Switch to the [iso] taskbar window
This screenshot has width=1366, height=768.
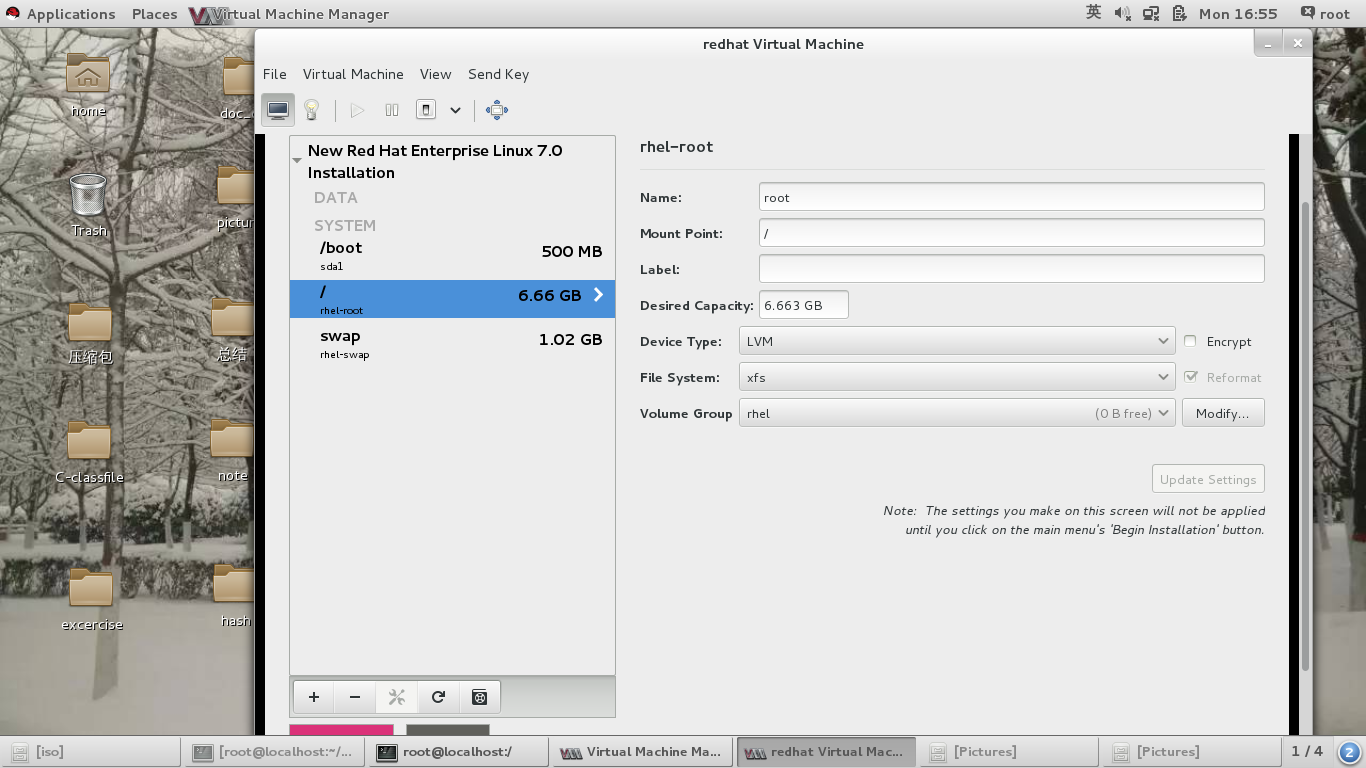point(91,752)
